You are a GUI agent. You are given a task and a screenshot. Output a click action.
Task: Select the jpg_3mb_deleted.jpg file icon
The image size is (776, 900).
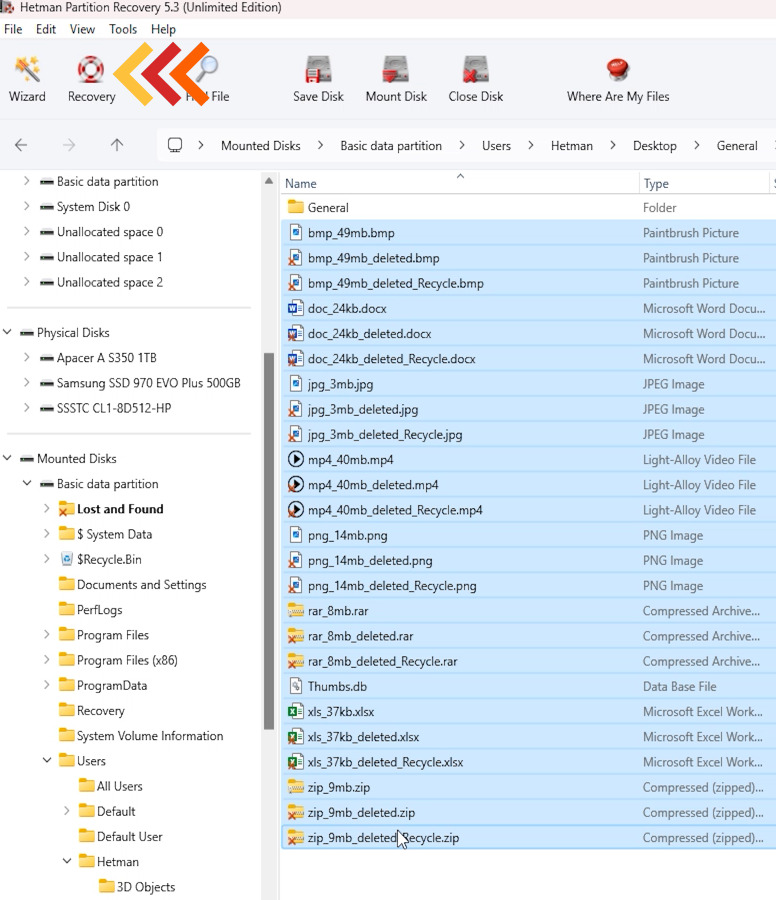click(295, 409)
